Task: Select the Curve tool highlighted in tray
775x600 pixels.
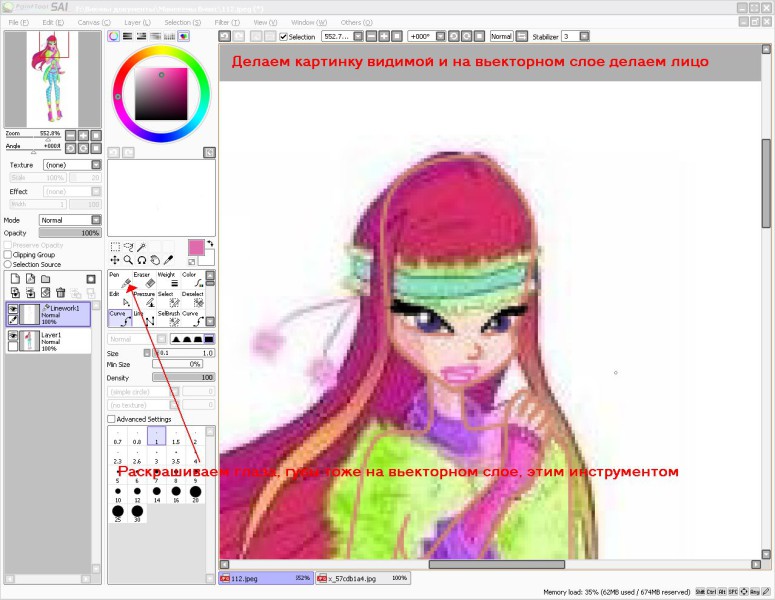Action: 120,318
